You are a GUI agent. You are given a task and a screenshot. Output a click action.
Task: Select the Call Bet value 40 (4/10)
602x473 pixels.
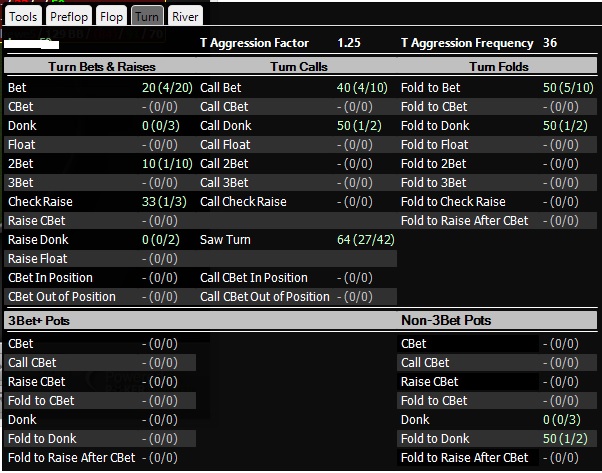tap(362, 88)
